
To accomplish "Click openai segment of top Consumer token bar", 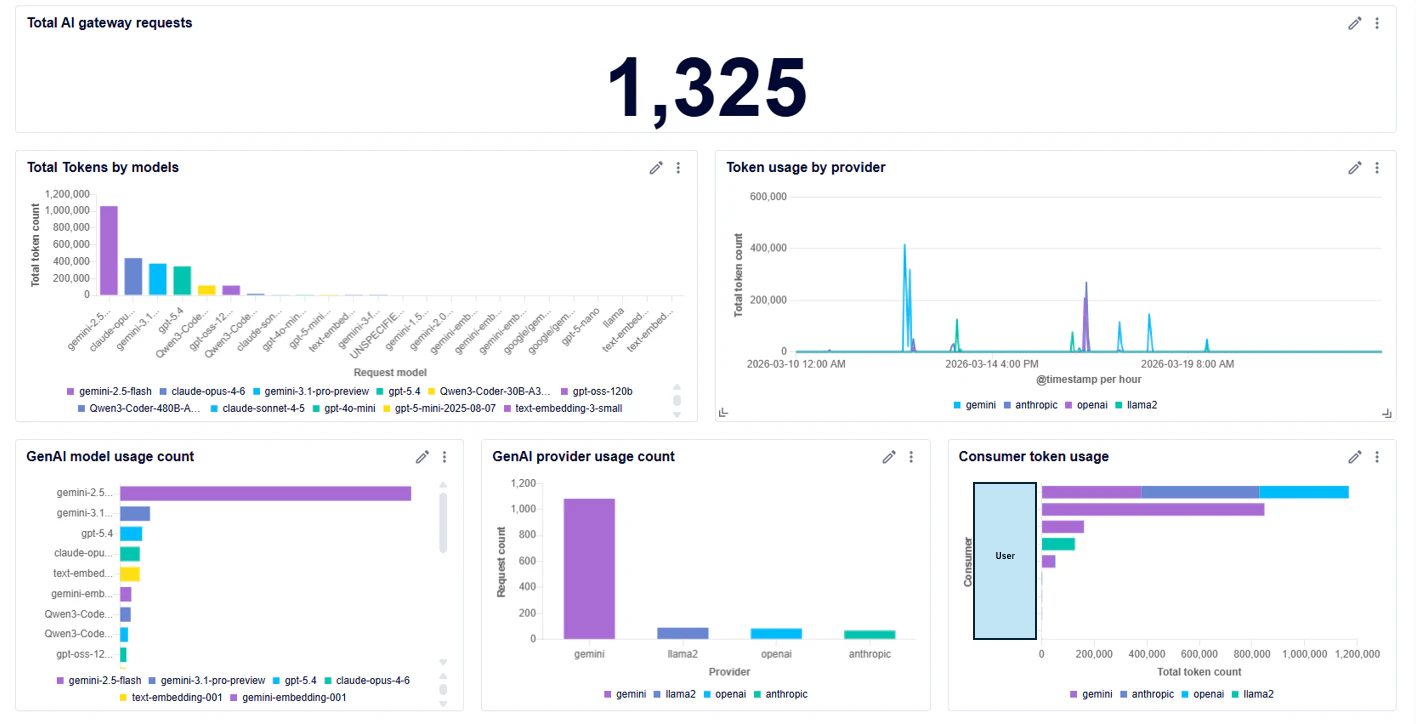I will coord(1304,492).
